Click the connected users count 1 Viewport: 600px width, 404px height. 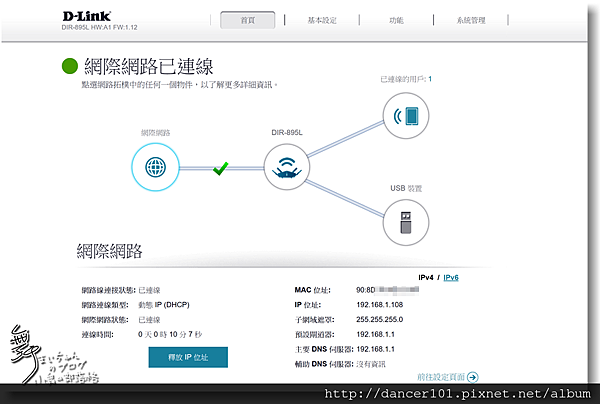430,79
